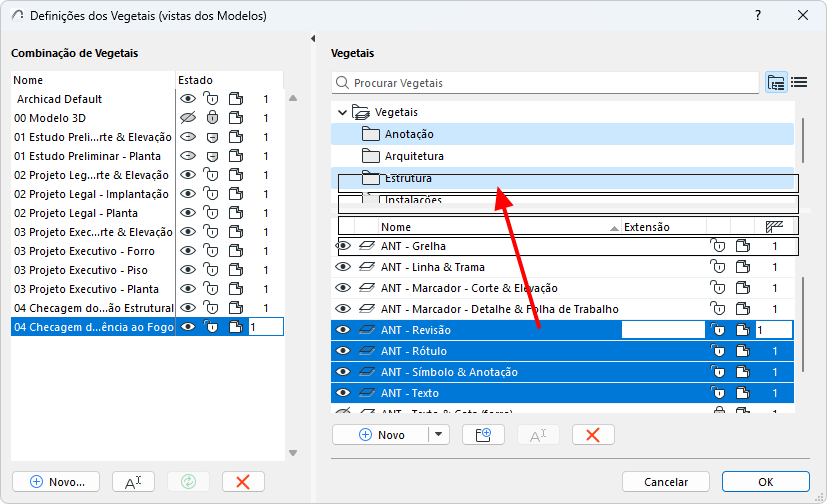Viewport: 827px width, 504px height.
Task: Collapse the left panel with the arrow
Action: pyautogui.click(x=313, y=38)
